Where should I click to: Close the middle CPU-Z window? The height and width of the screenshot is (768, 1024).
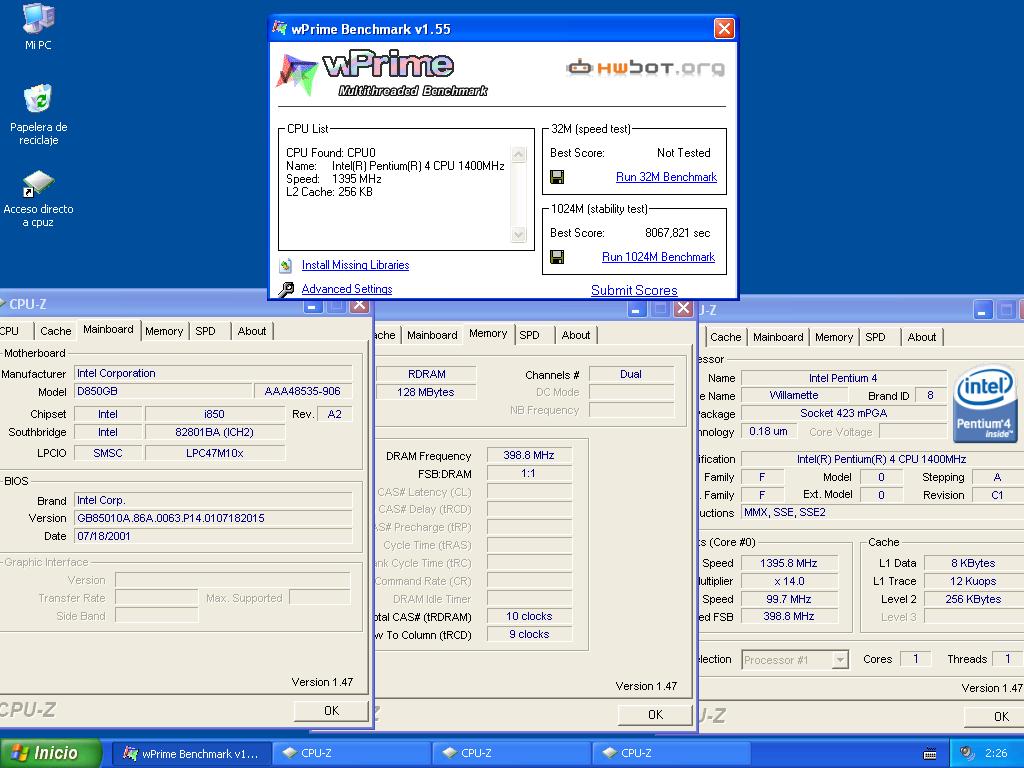click(683, 308)
